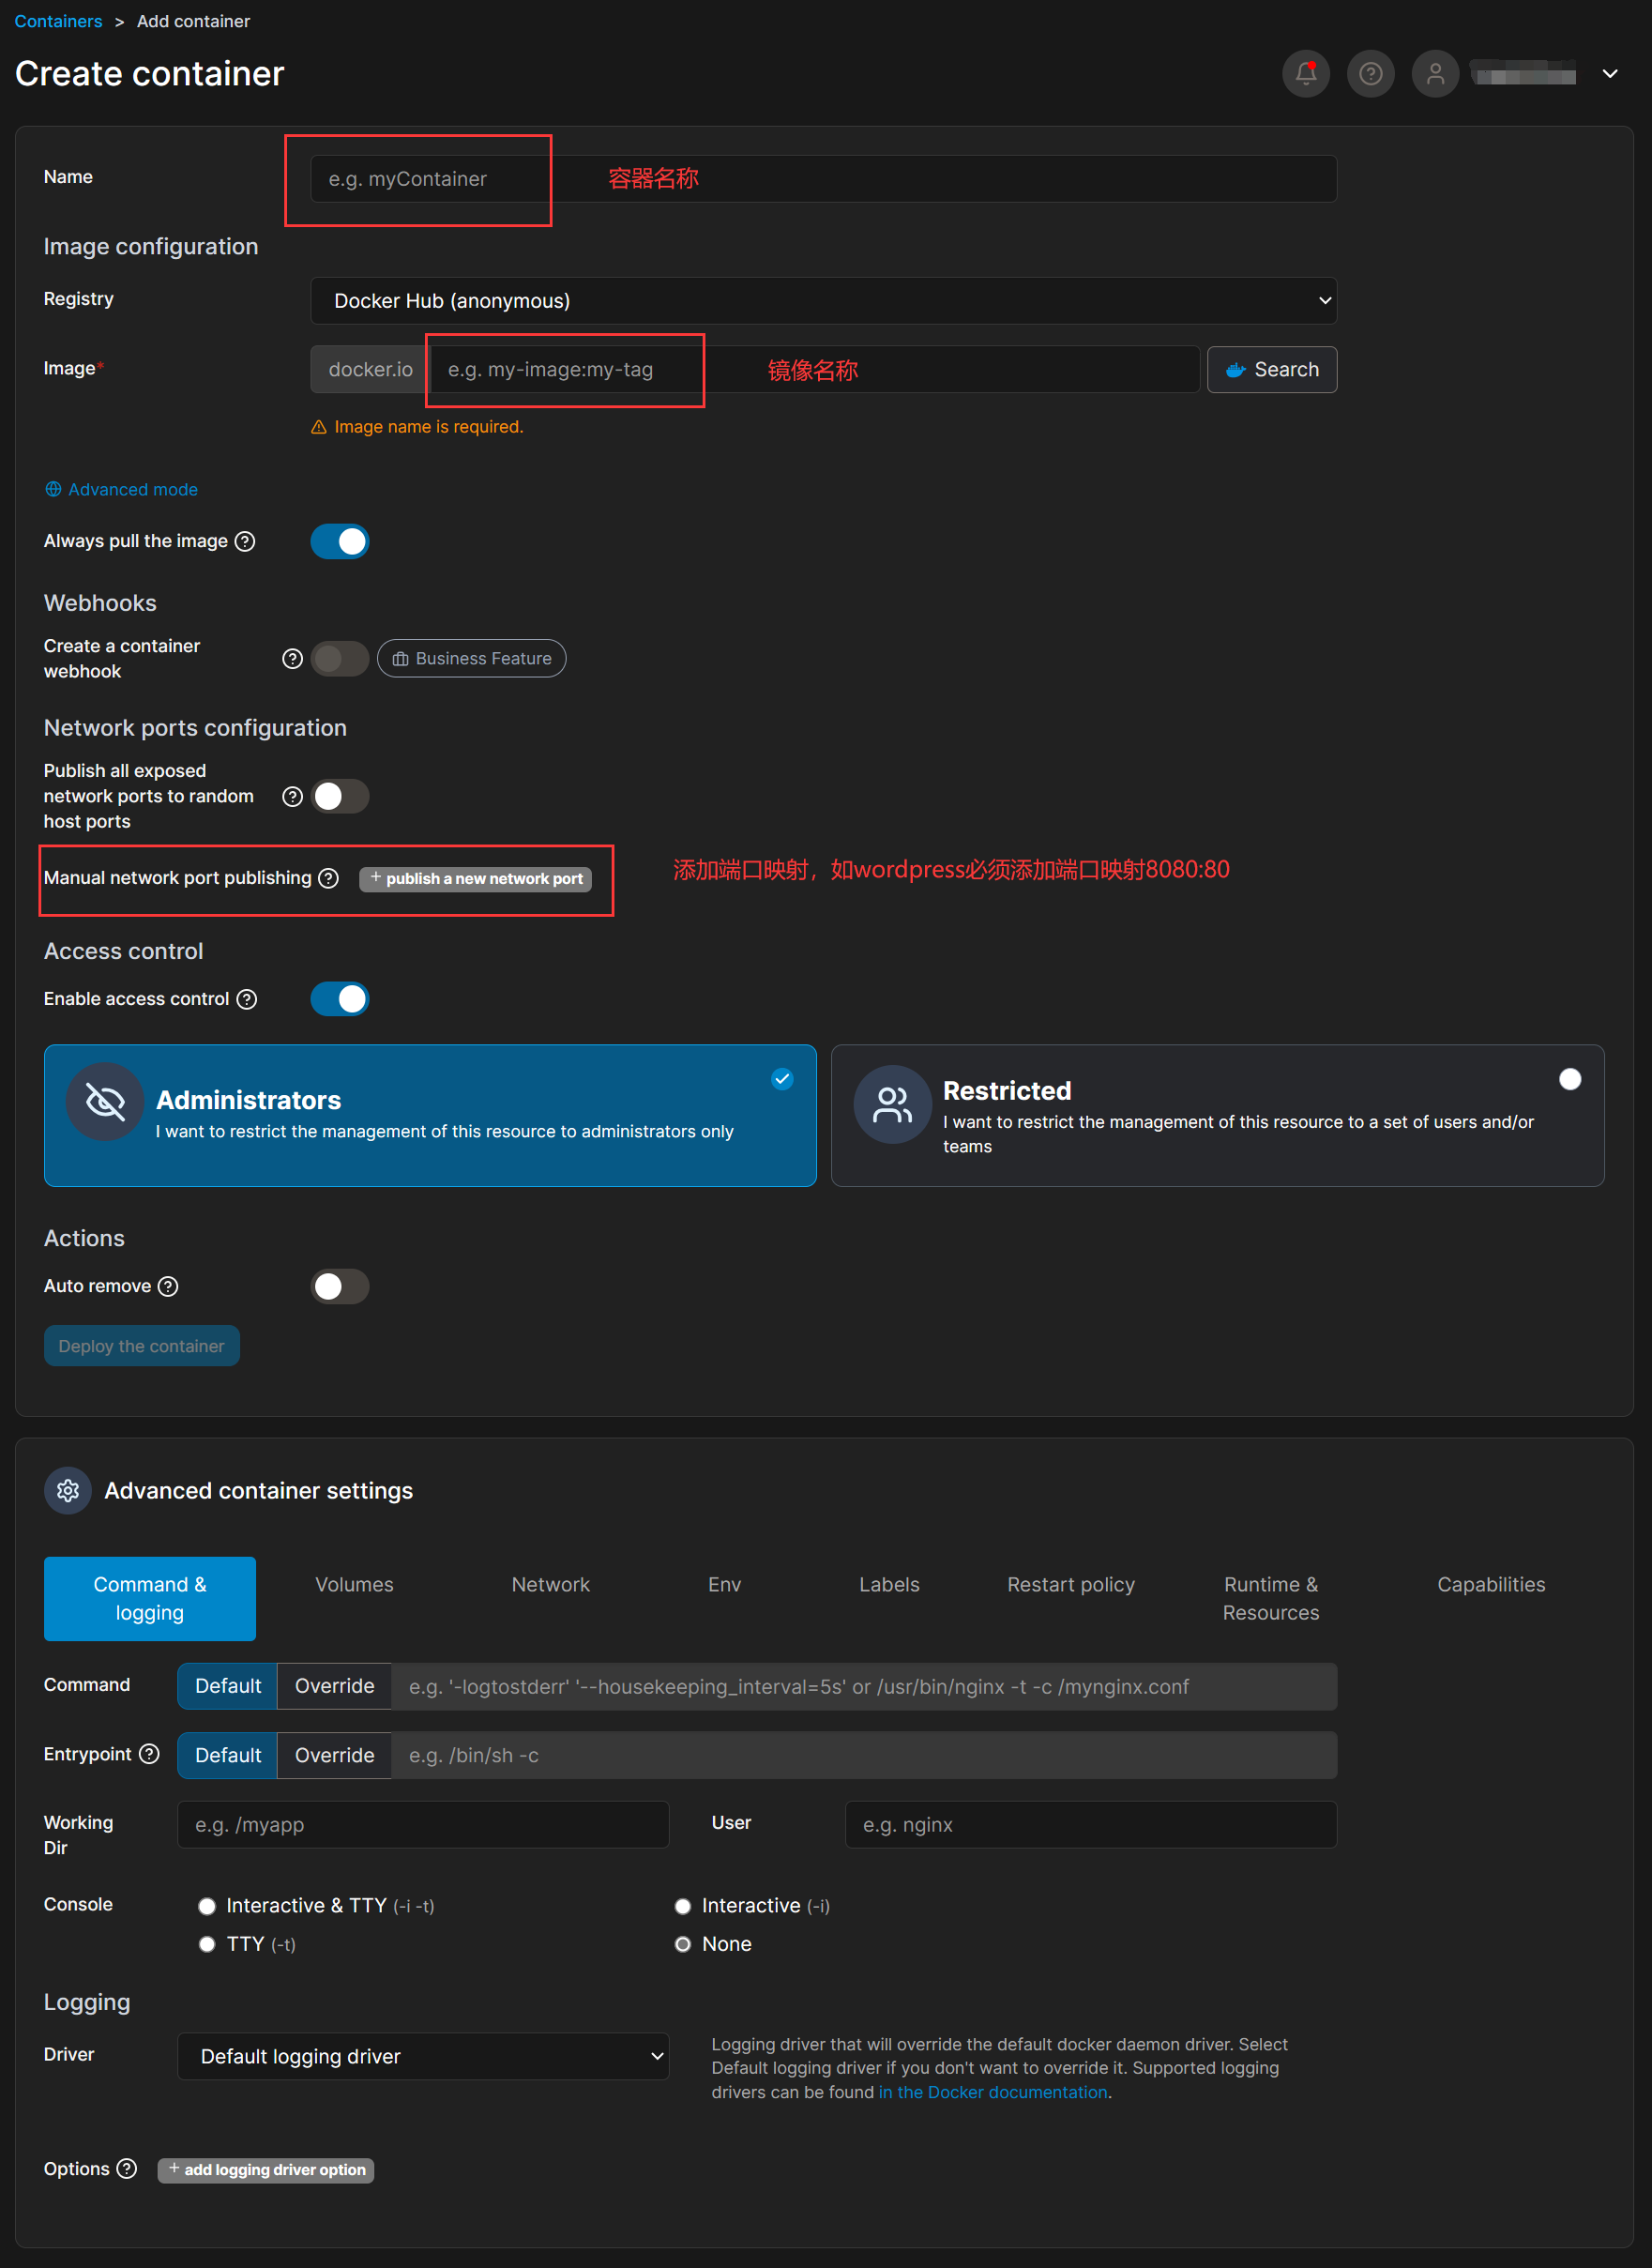Image resolution: width=1652 pixels, height=2268 pixels.
Task: Focus the container Name input field
Action: [x=824, y=179]
